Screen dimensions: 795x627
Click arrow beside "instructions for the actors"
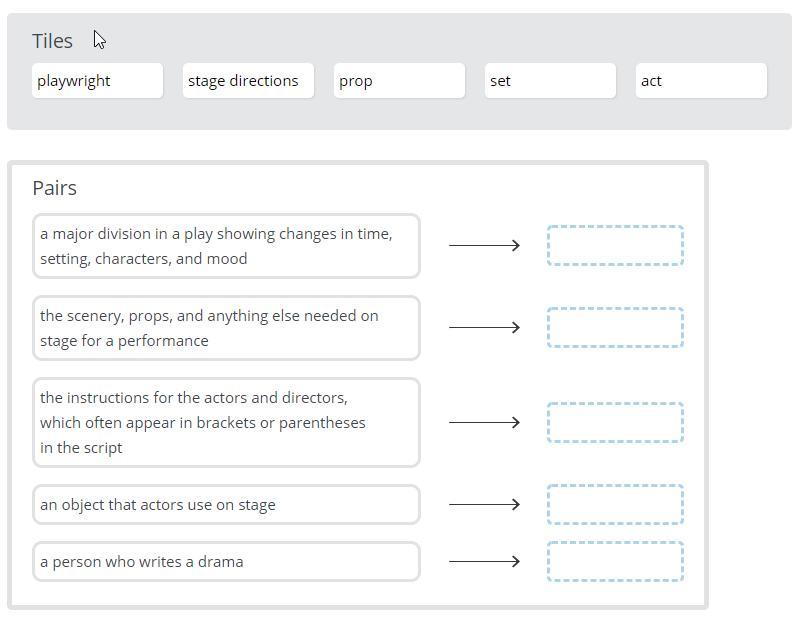tap(484, 422)
